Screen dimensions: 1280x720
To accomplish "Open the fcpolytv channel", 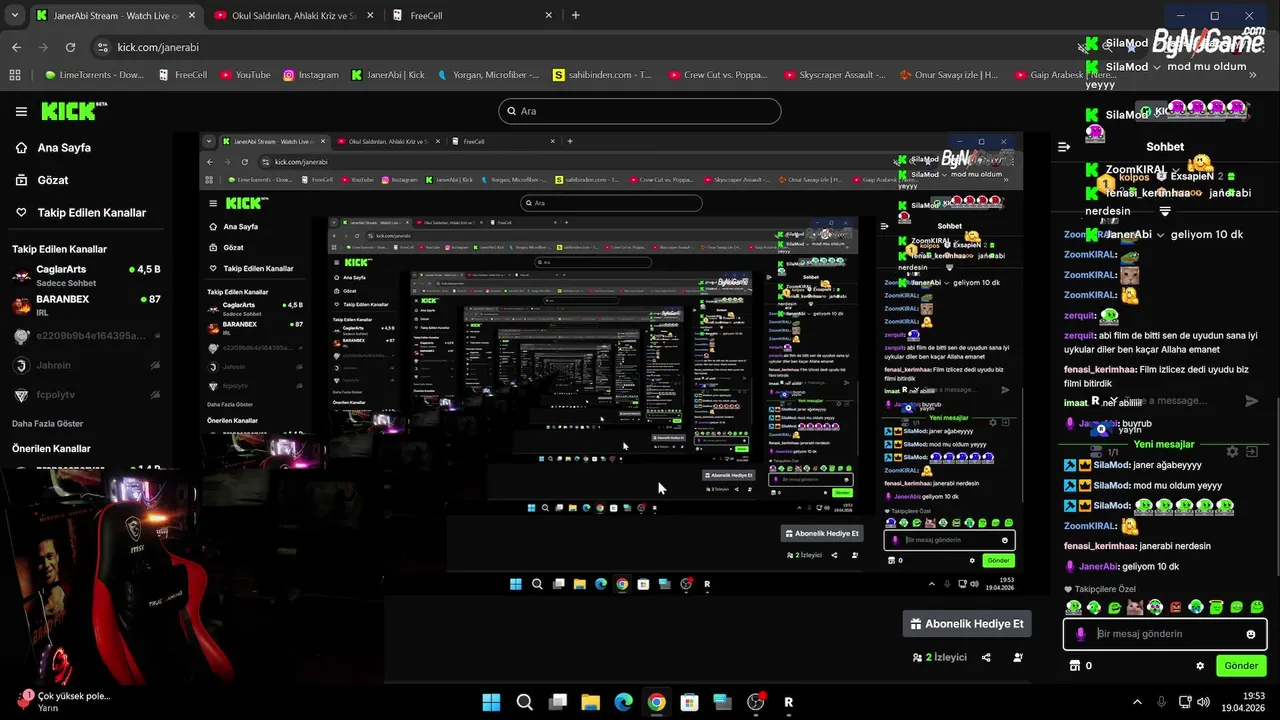I will pyautogui.click(x=86, y=395).
